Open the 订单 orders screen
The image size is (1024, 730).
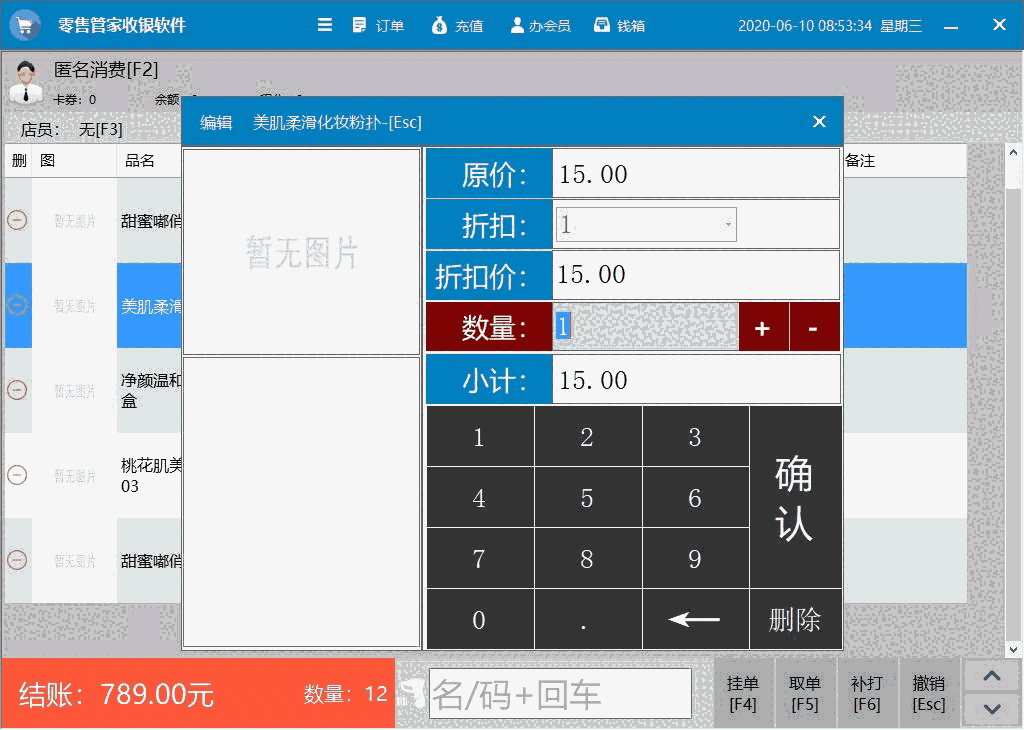pyautogui.click(x=378, y=25)
